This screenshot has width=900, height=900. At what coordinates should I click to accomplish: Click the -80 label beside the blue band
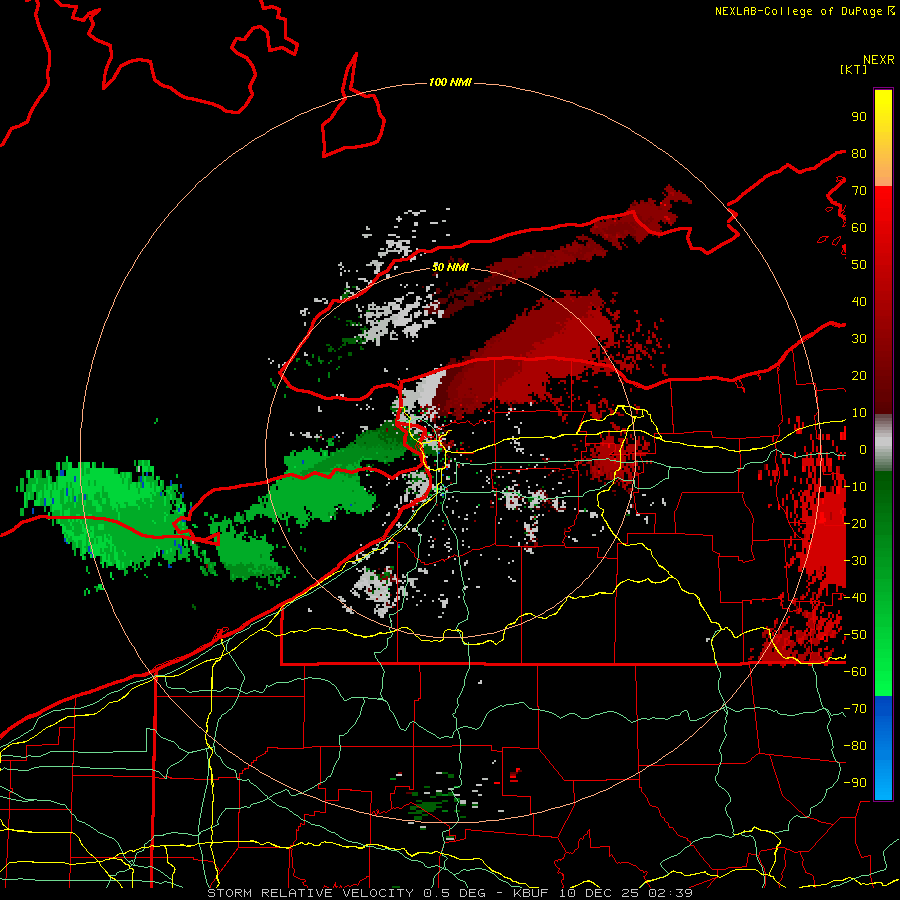pos(855,746)
